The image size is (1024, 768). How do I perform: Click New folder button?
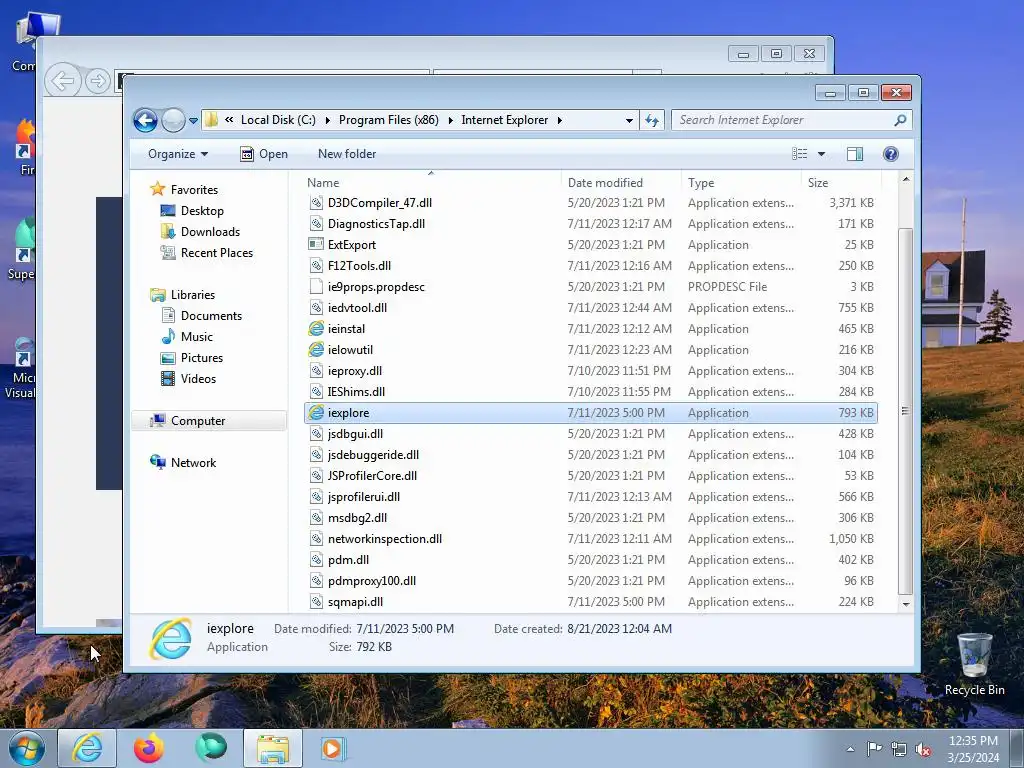[x=347, y=154]
